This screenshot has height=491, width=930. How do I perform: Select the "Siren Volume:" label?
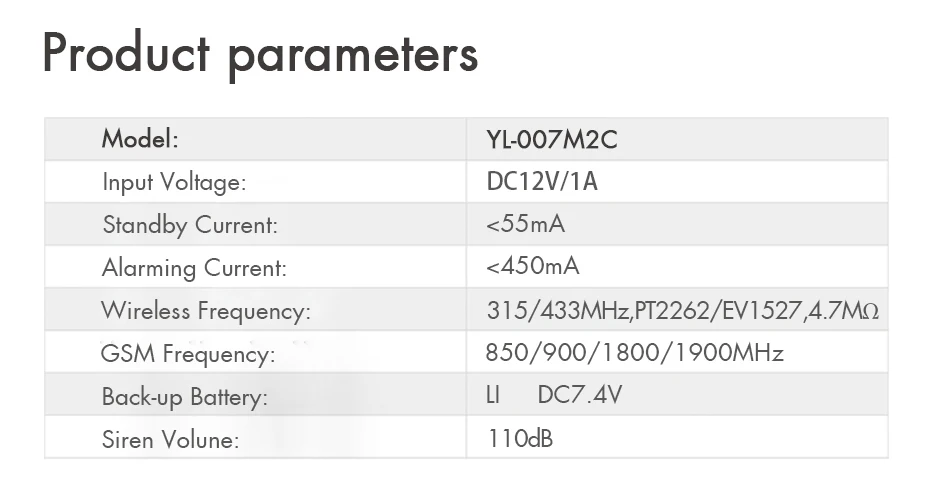point(170,440)
